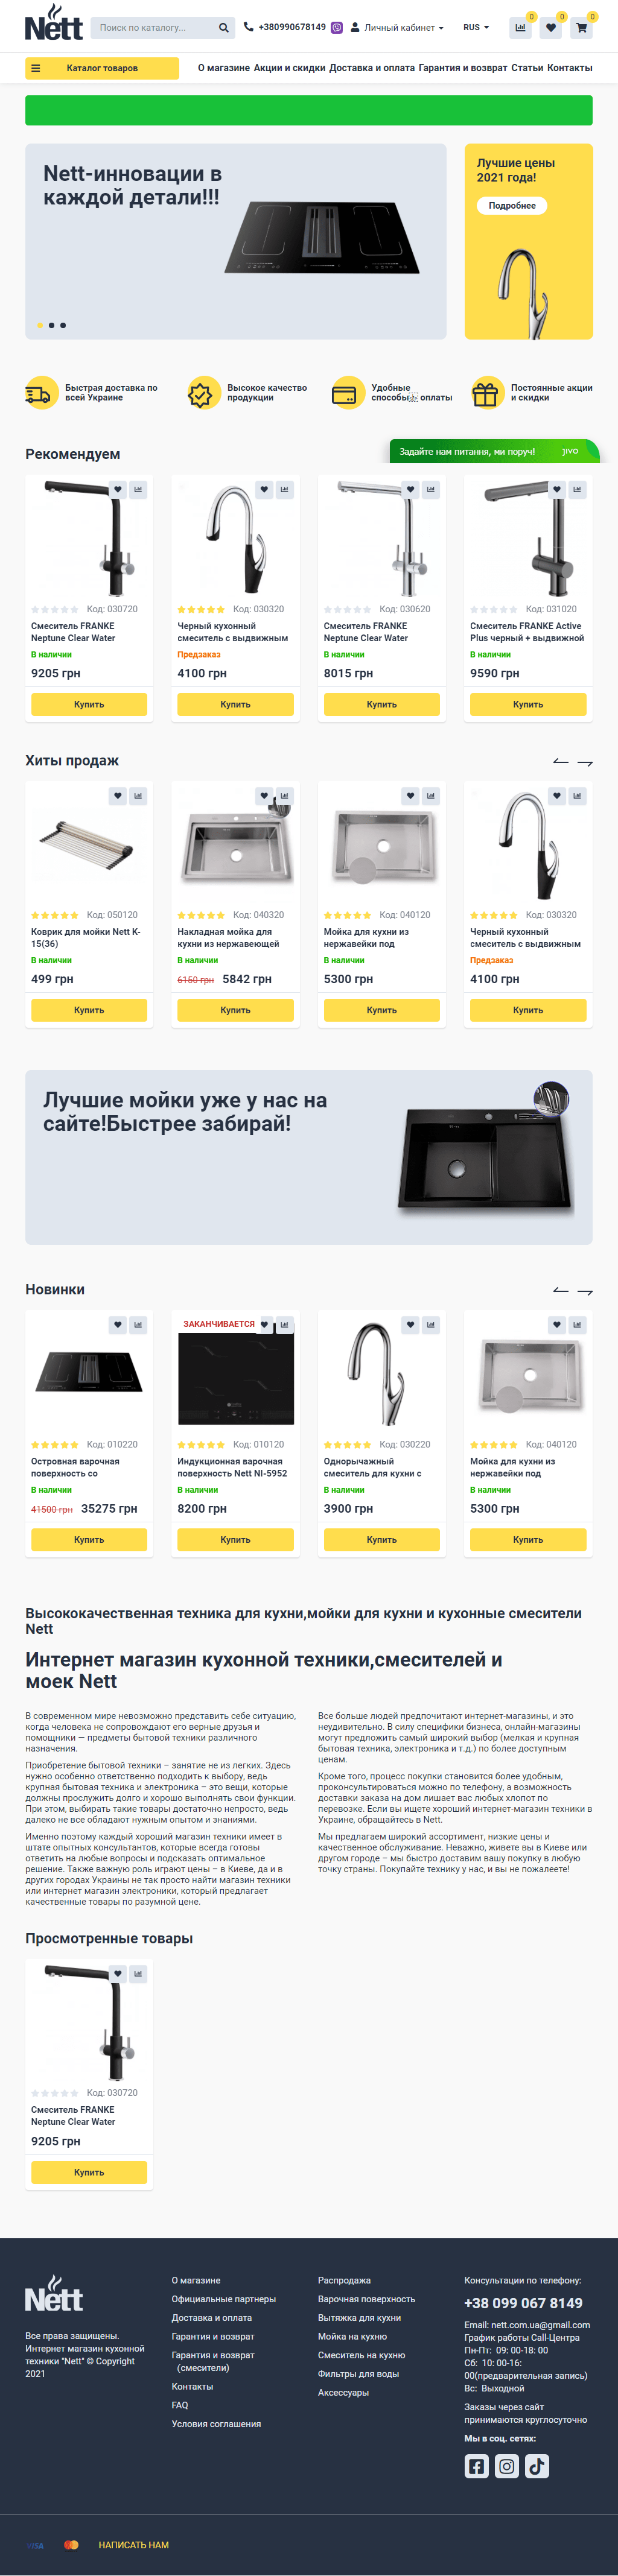
Task: Open the Facebook icon in footer
Action: [x=477, y=2466]
